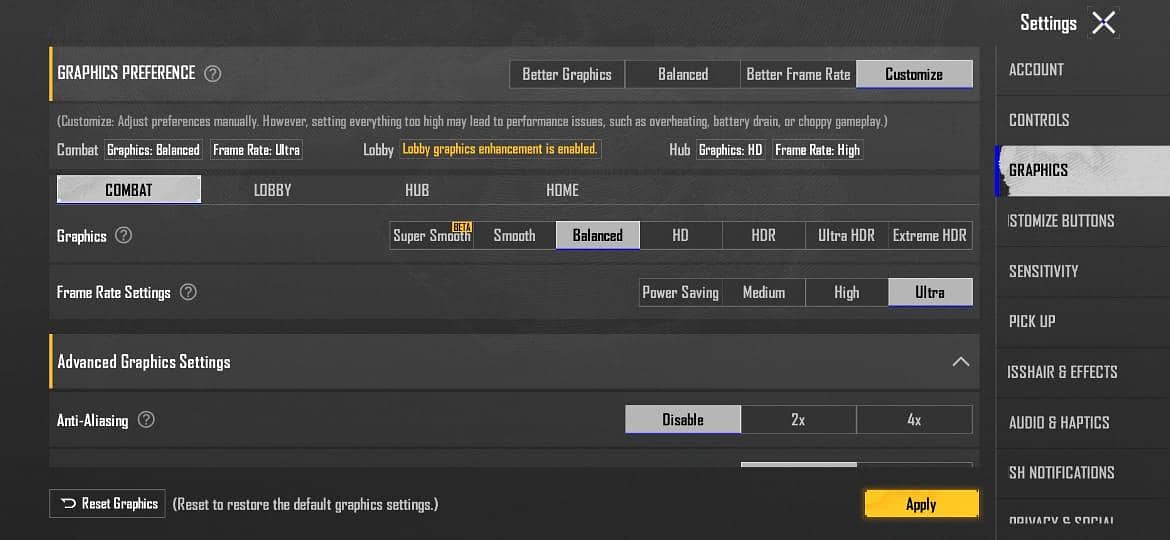Select Super Smooth beta graphics option
This screenshot has width=1170, height=540.
[x=431, y=236]
